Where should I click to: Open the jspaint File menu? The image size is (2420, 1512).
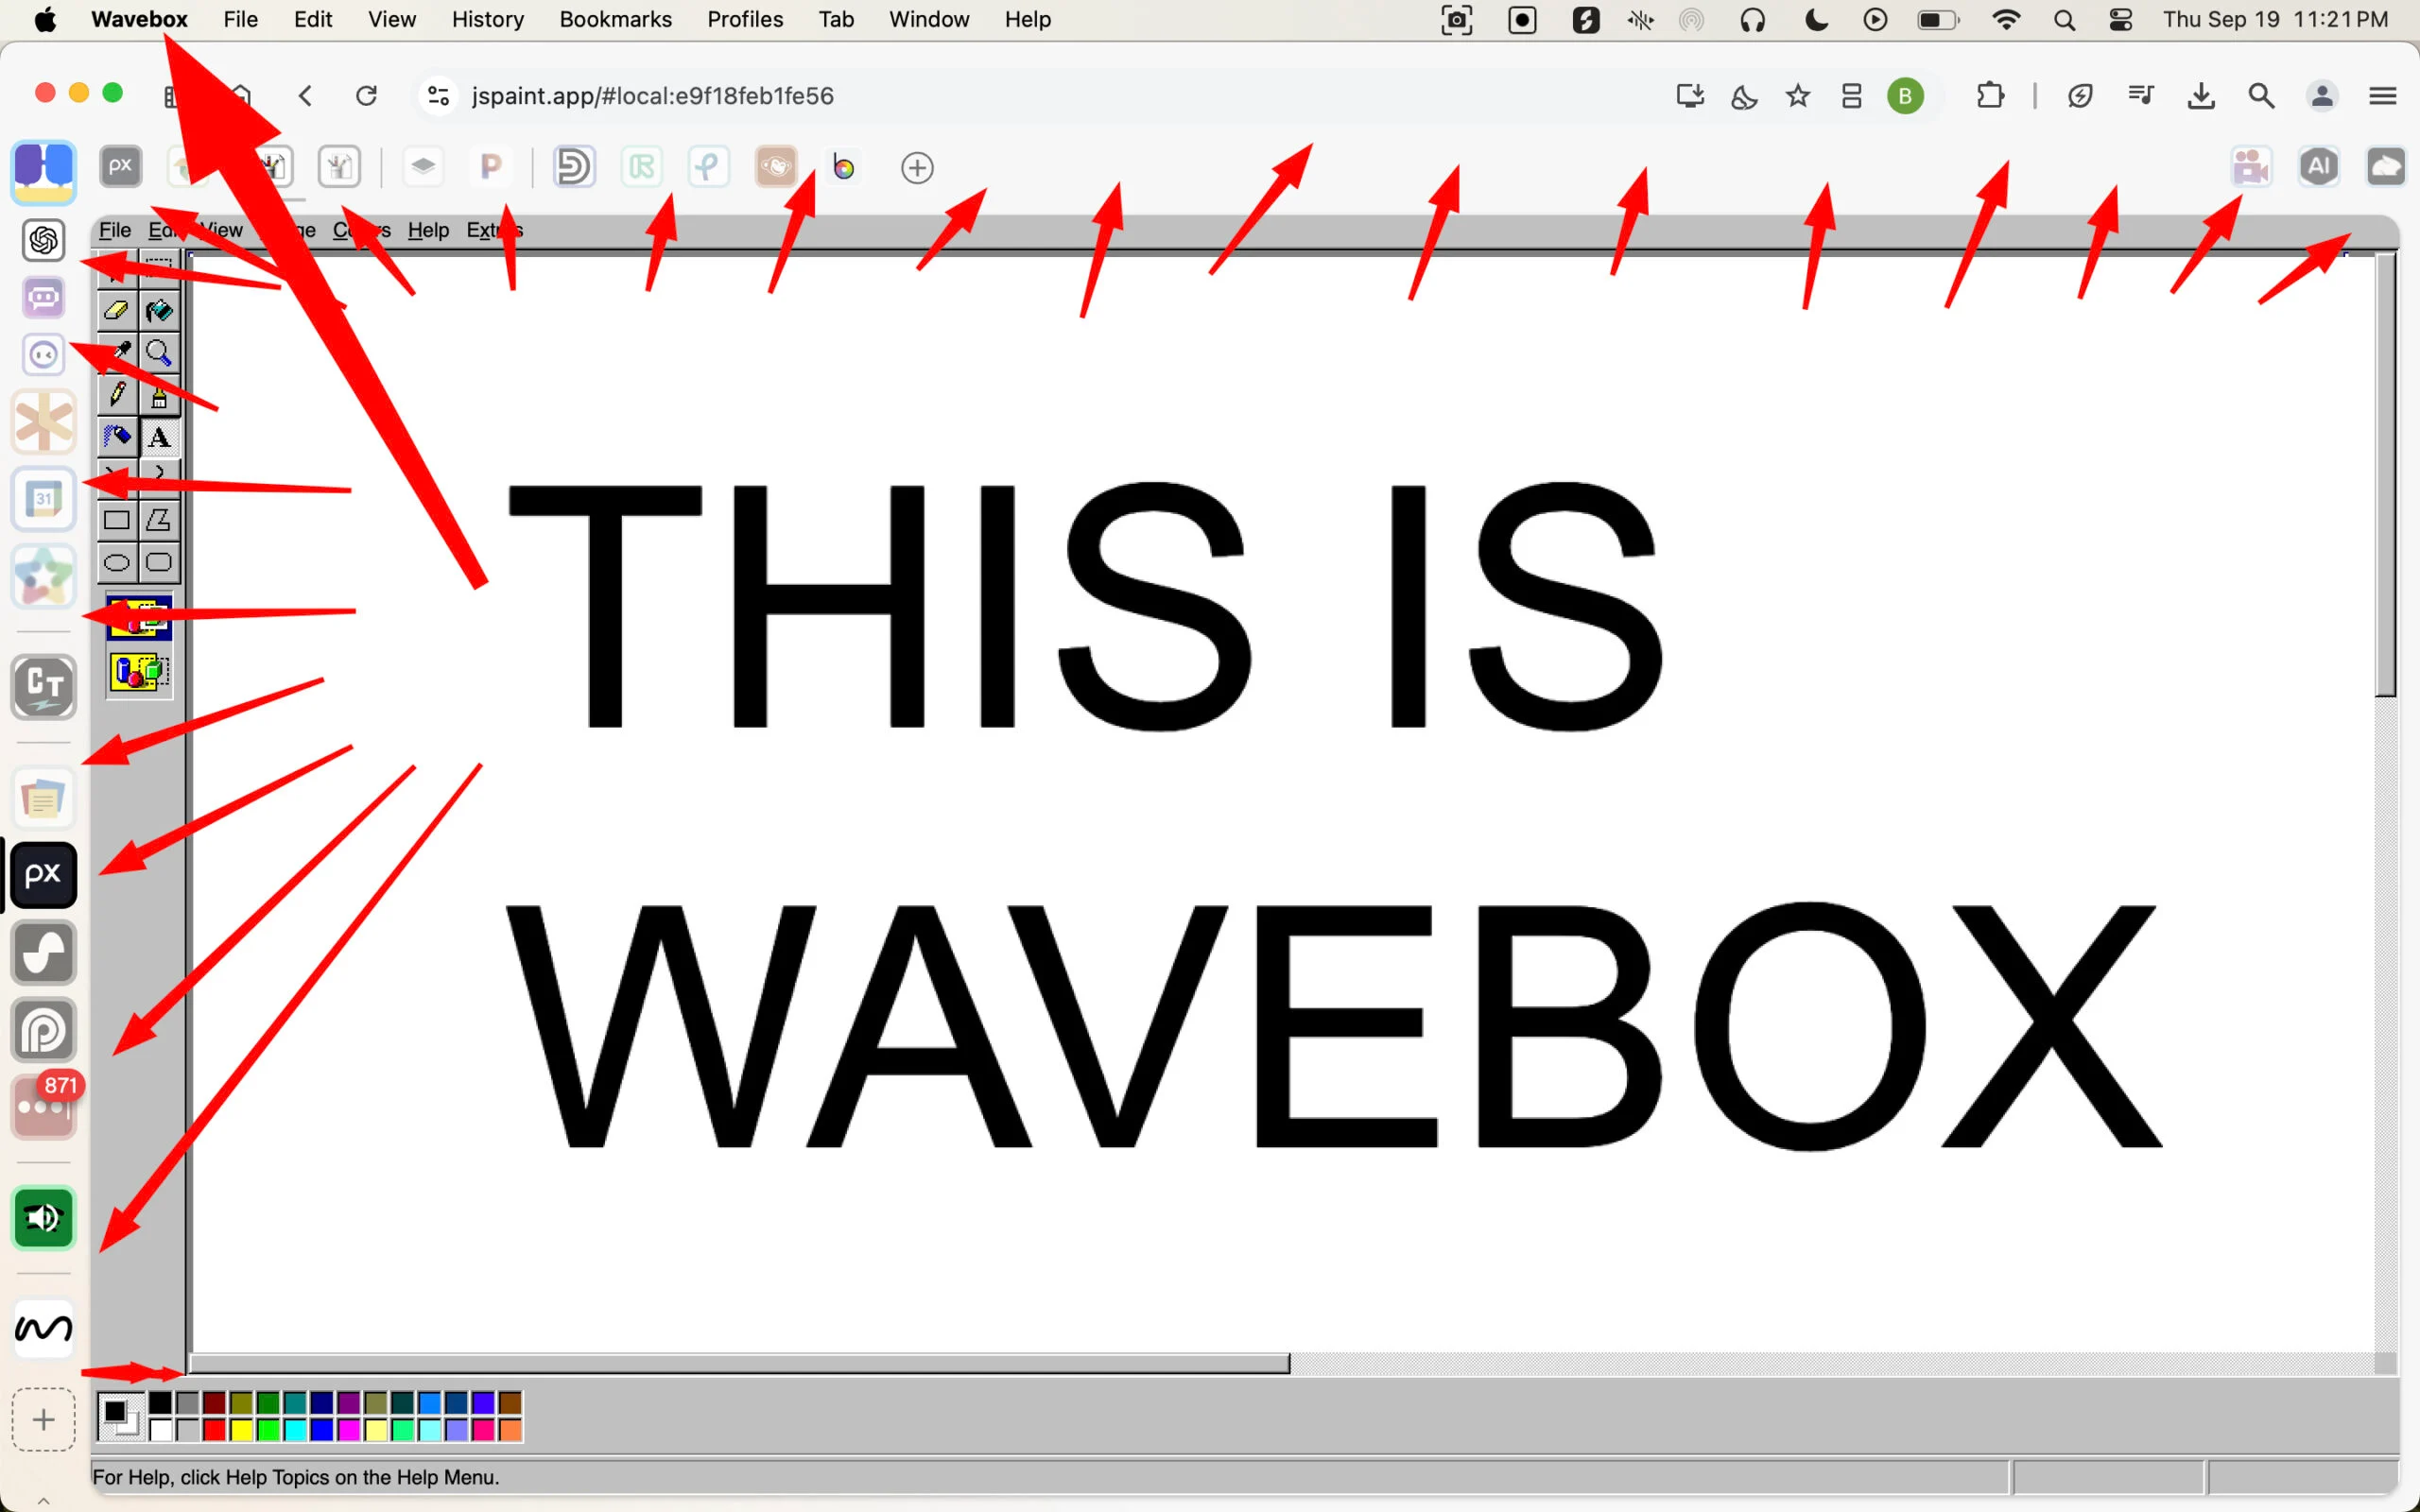(115, 230)
